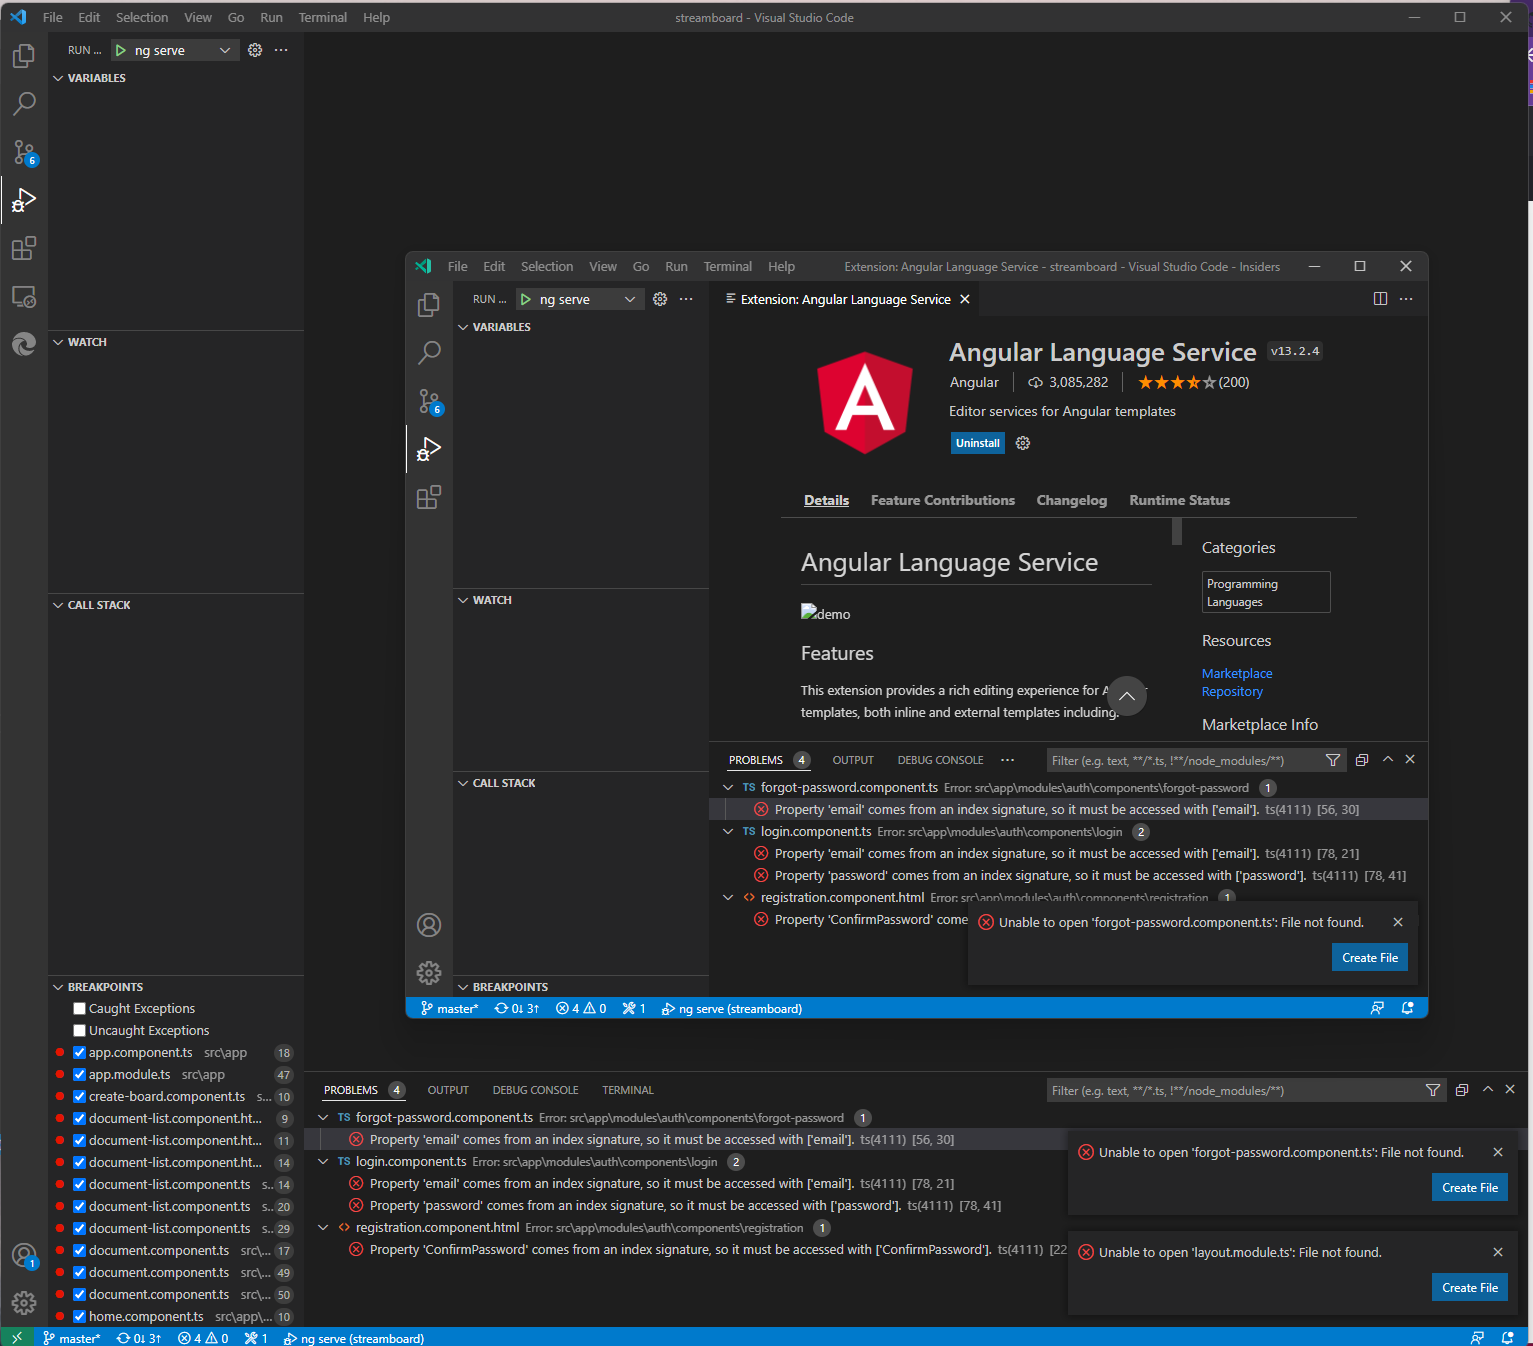Image resolution: width=1533 pixels, height=1346 pixels.
Task: Disable the app.component.ts breakpoint
Action: 80,1053
